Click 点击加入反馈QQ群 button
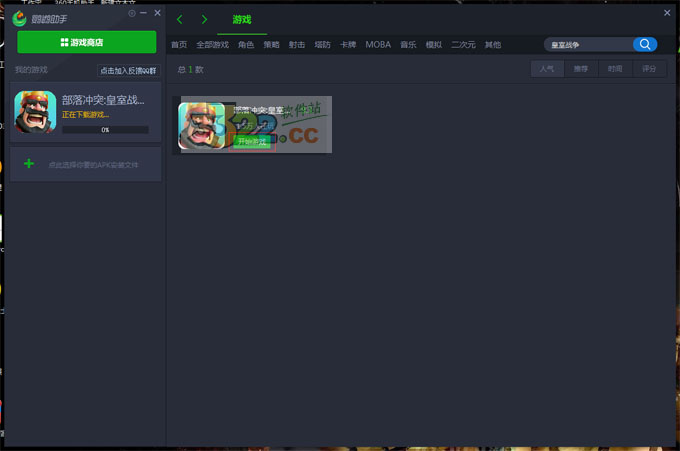Screen dimensions: 680x451 click(x=128, y=71)
